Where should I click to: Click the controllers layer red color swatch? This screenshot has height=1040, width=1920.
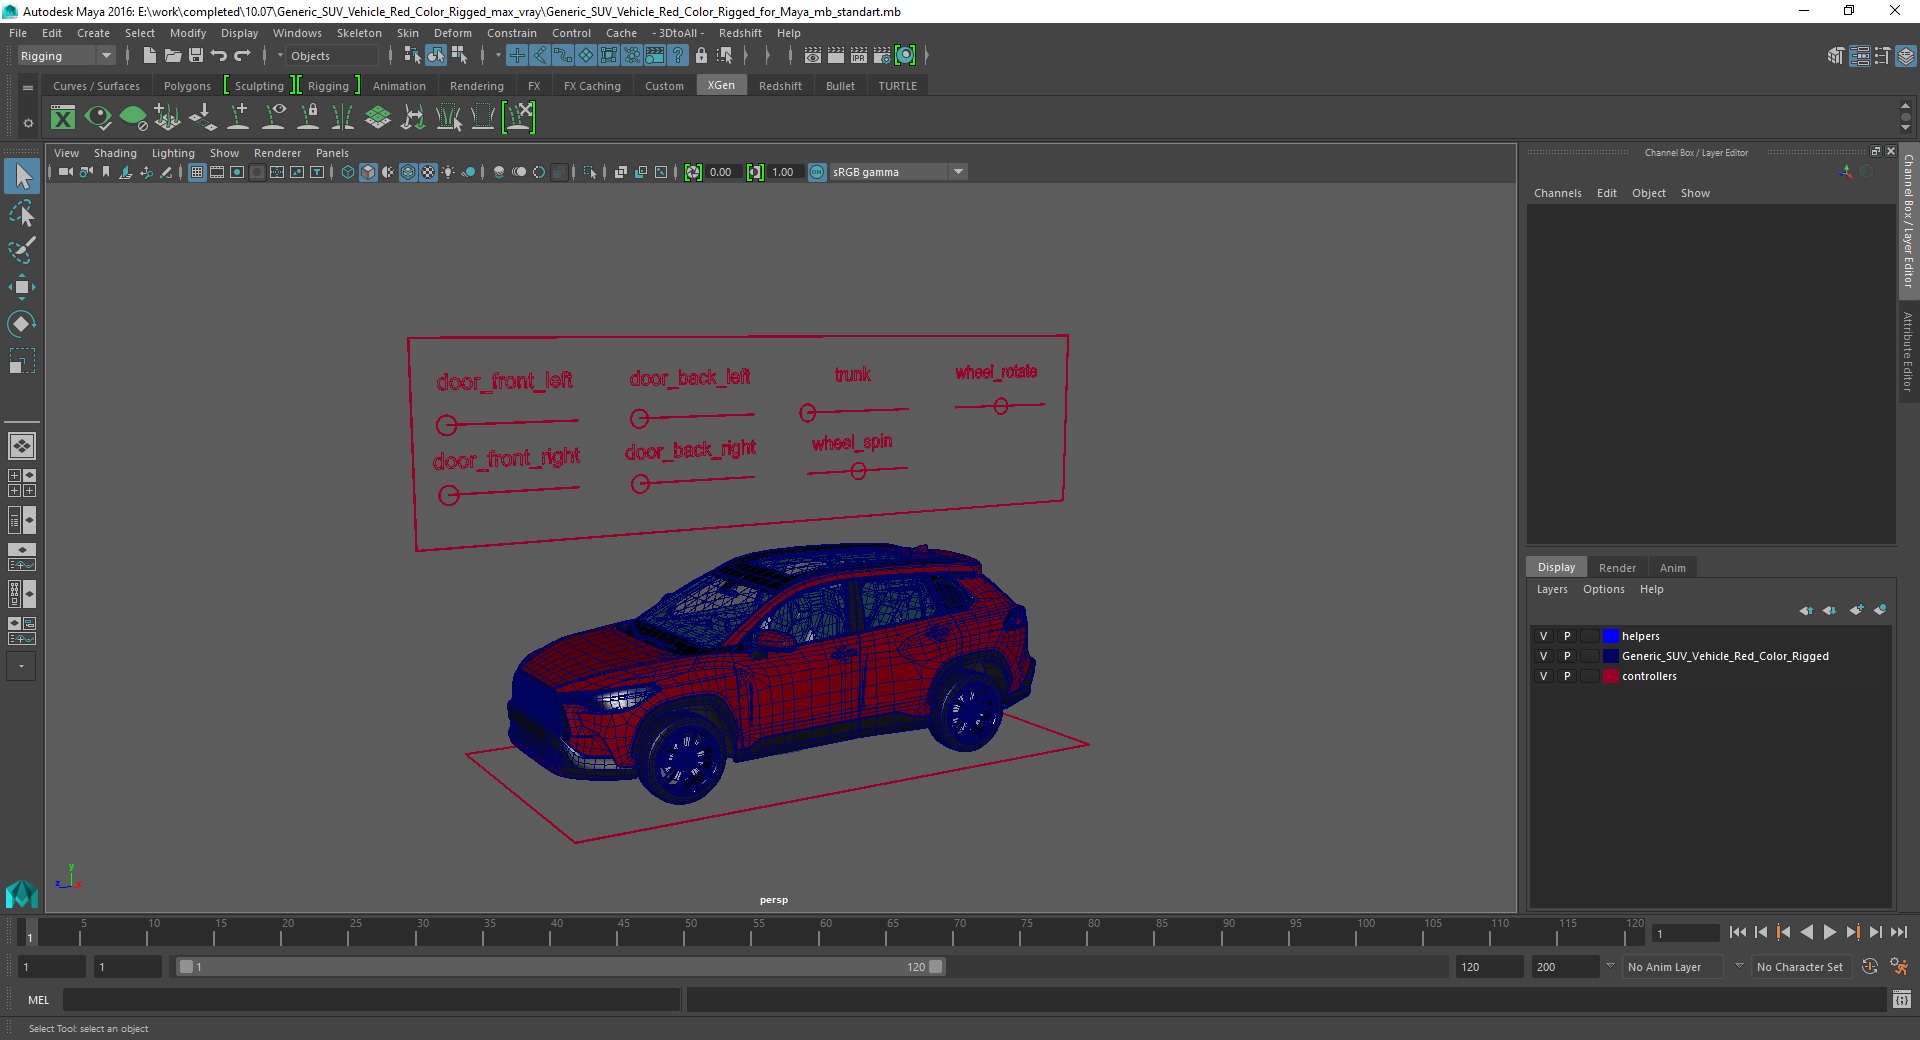[x=1610, y=676]
